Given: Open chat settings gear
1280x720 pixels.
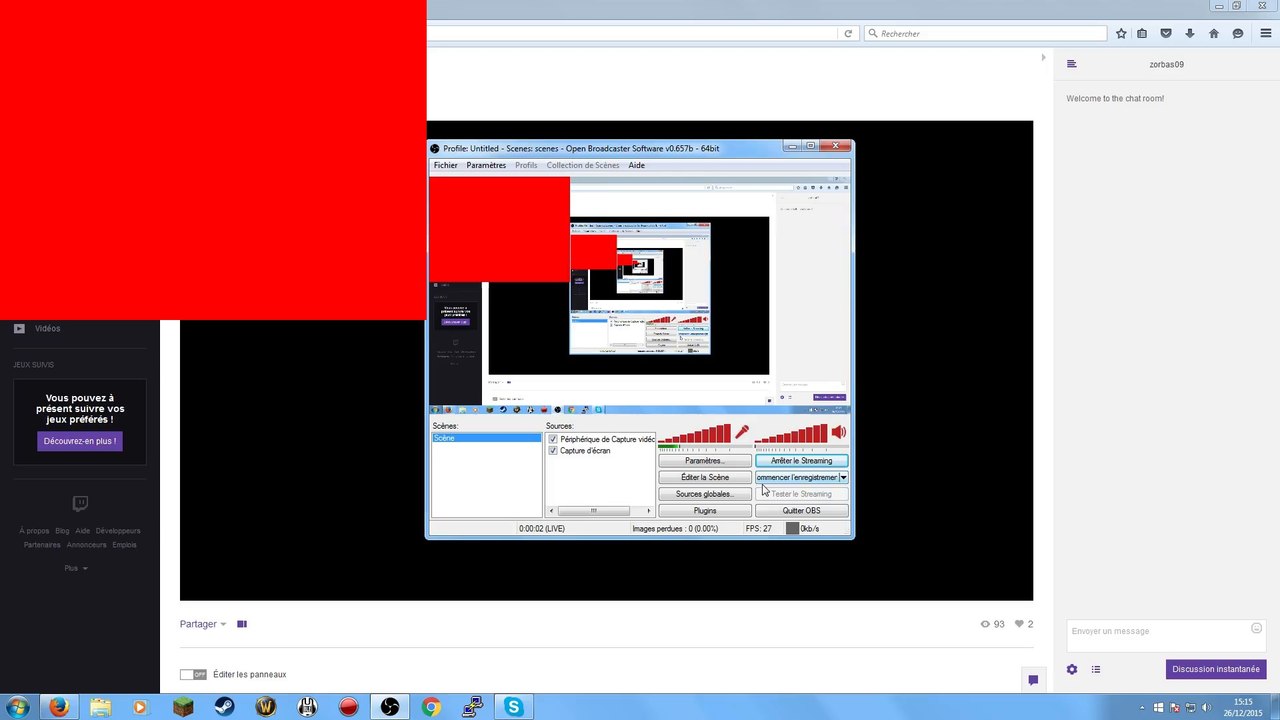Looking at the screenshot, I should 1072,669.
